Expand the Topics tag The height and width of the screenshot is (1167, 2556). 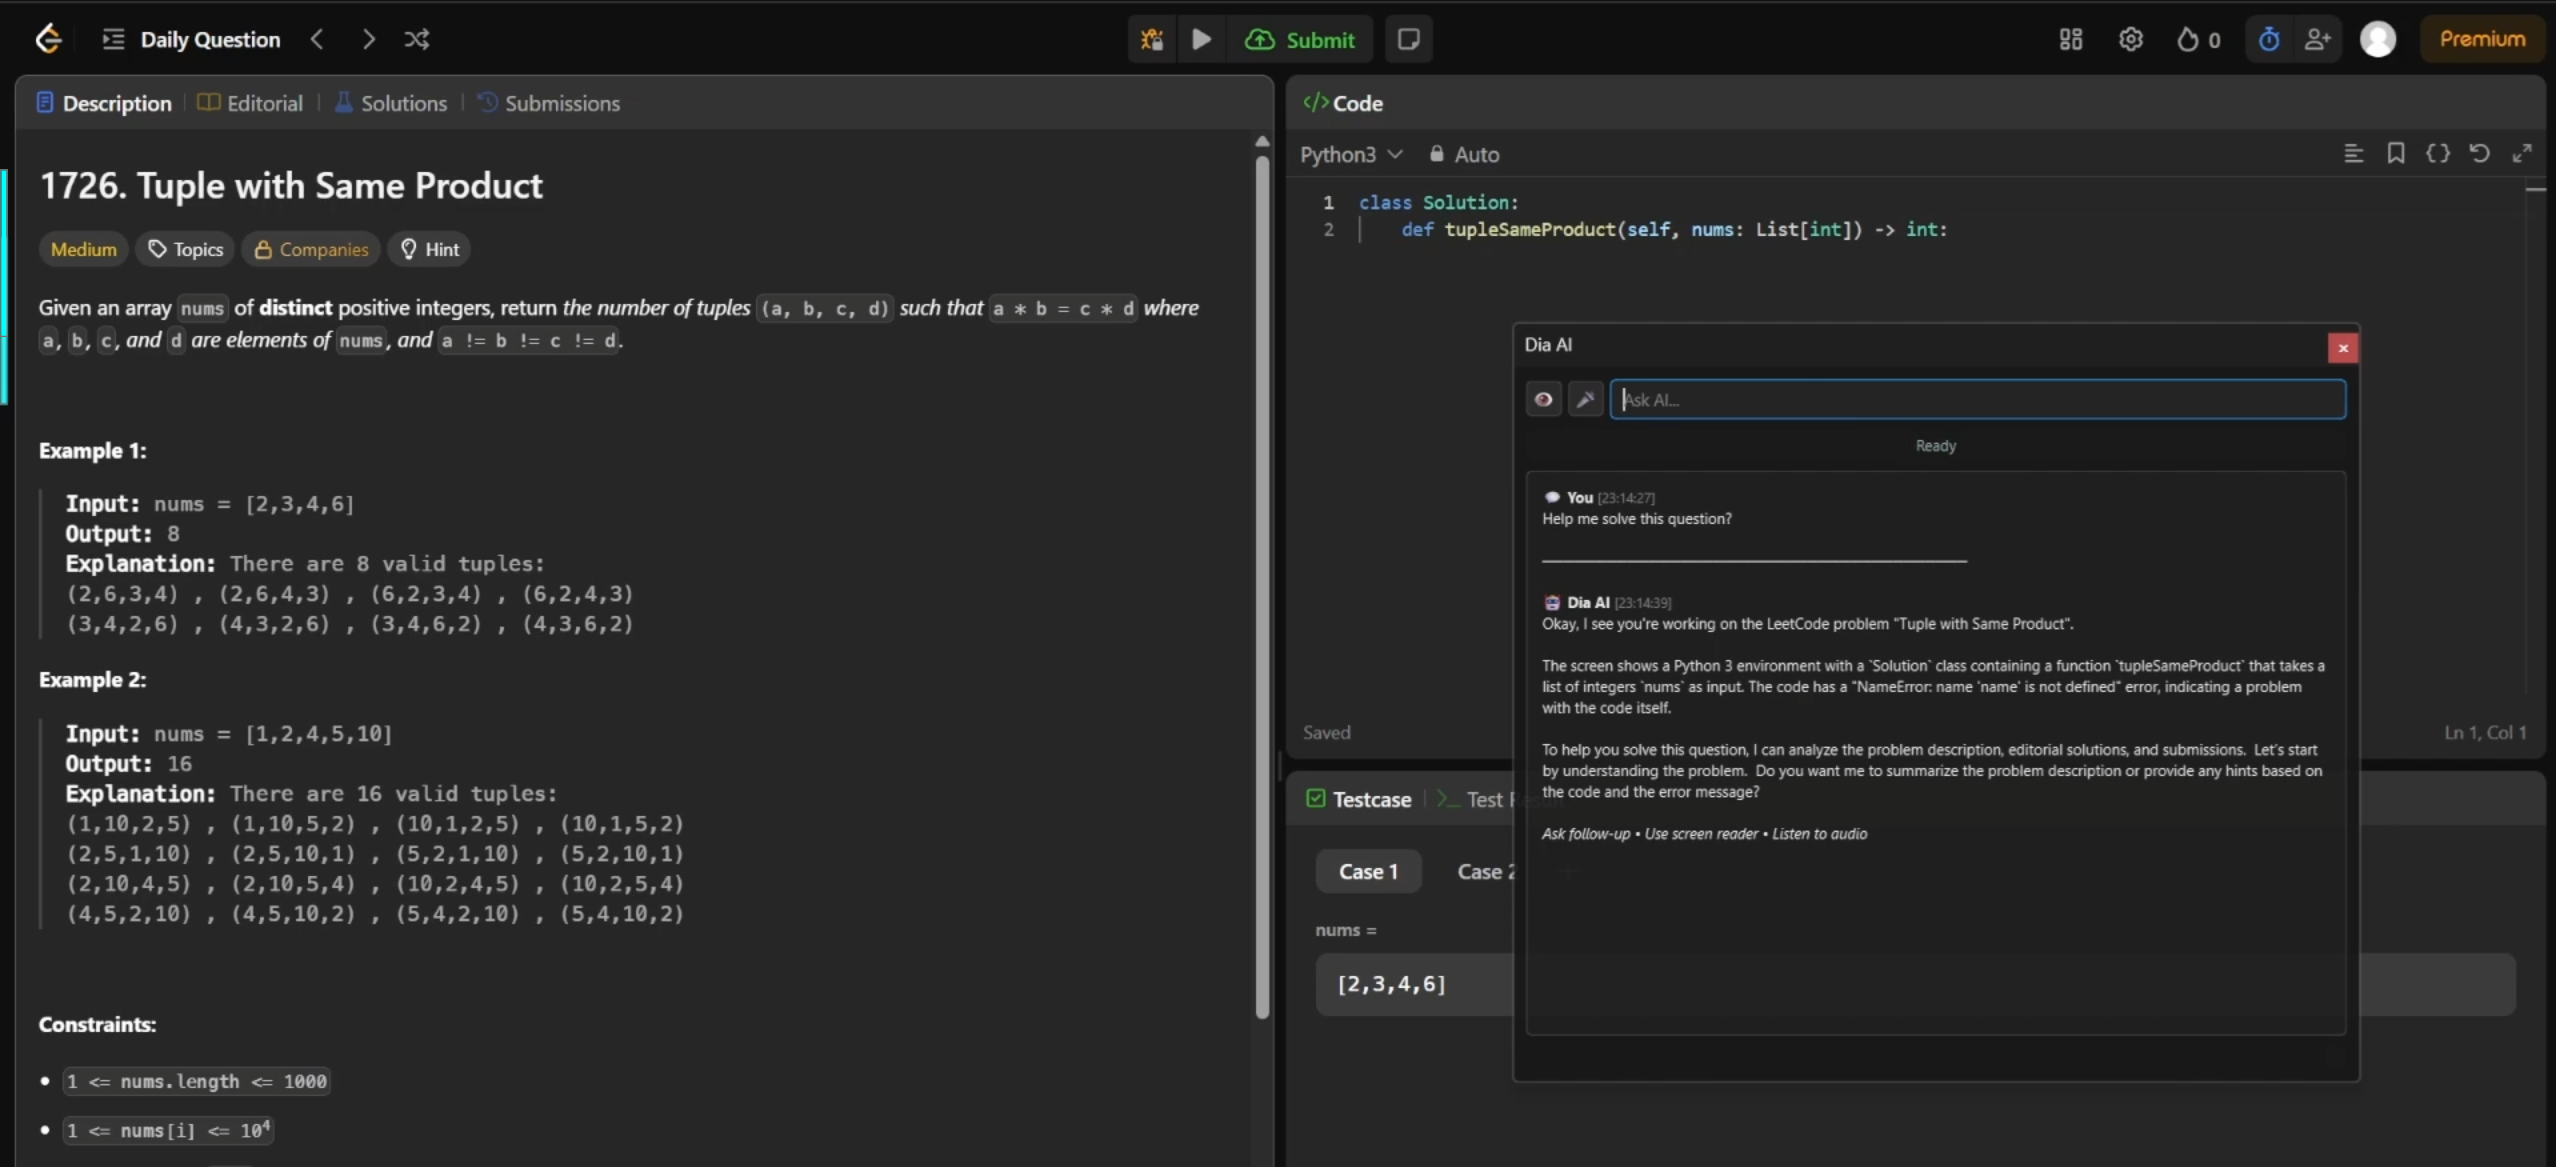click(x=186, y=249)
